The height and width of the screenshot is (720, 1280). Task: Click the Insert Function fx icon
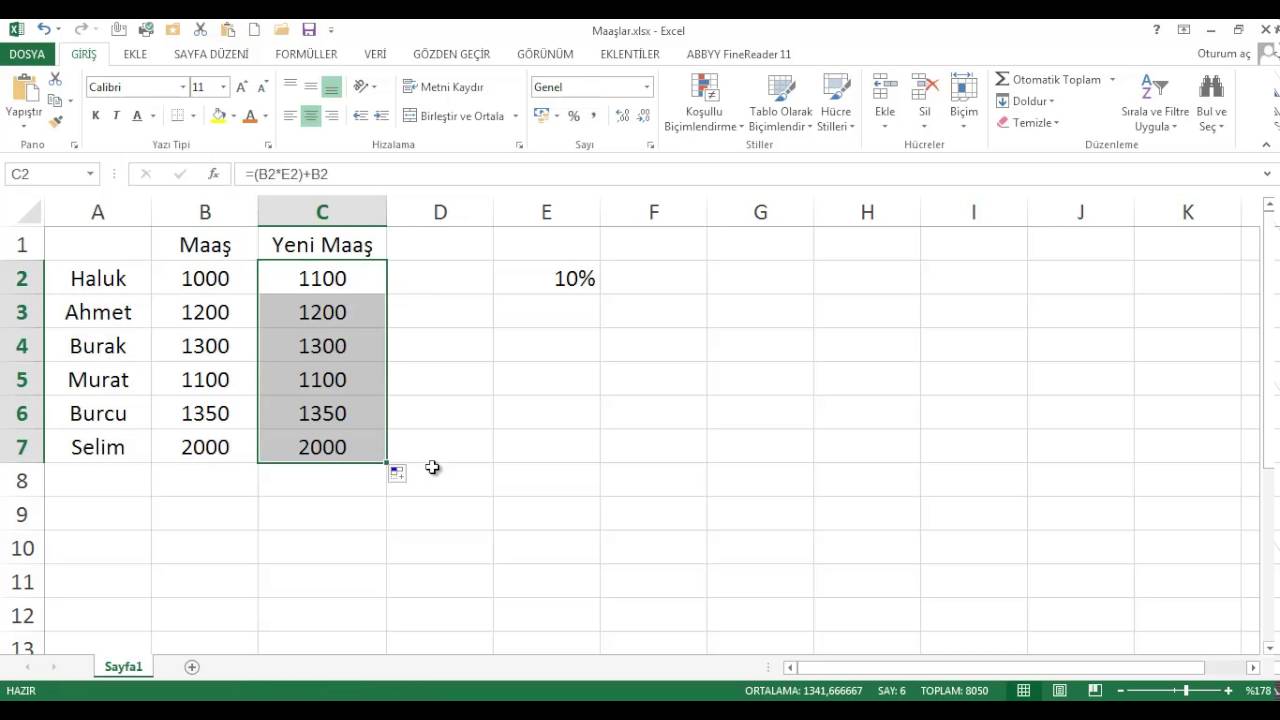[x=213, y=174]
